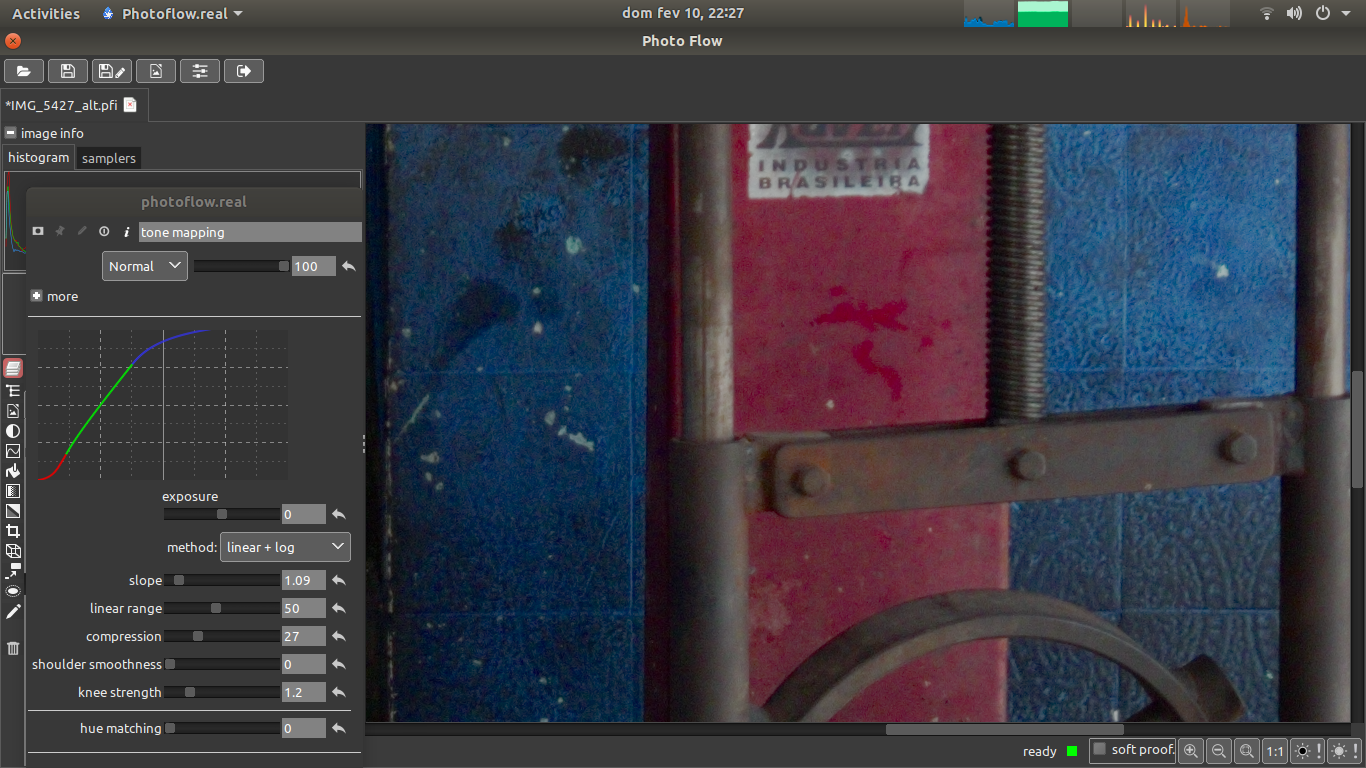Switch to the samplers tab
This screenshot has height=768, width=1366.
(x=108, y=158)
